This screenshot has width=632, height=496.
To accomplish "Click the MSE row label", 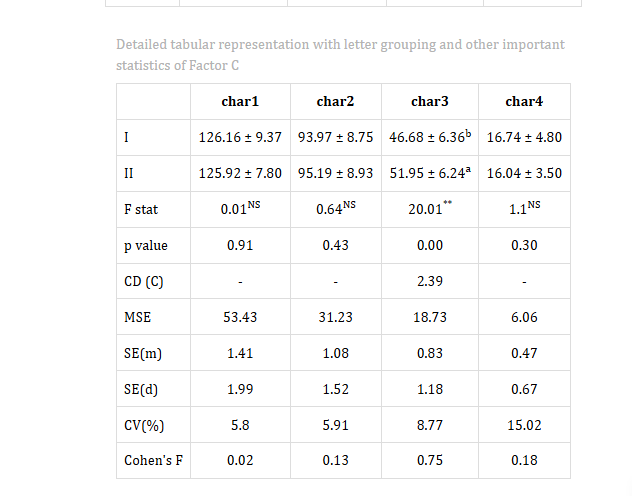I will pos(137,317).
